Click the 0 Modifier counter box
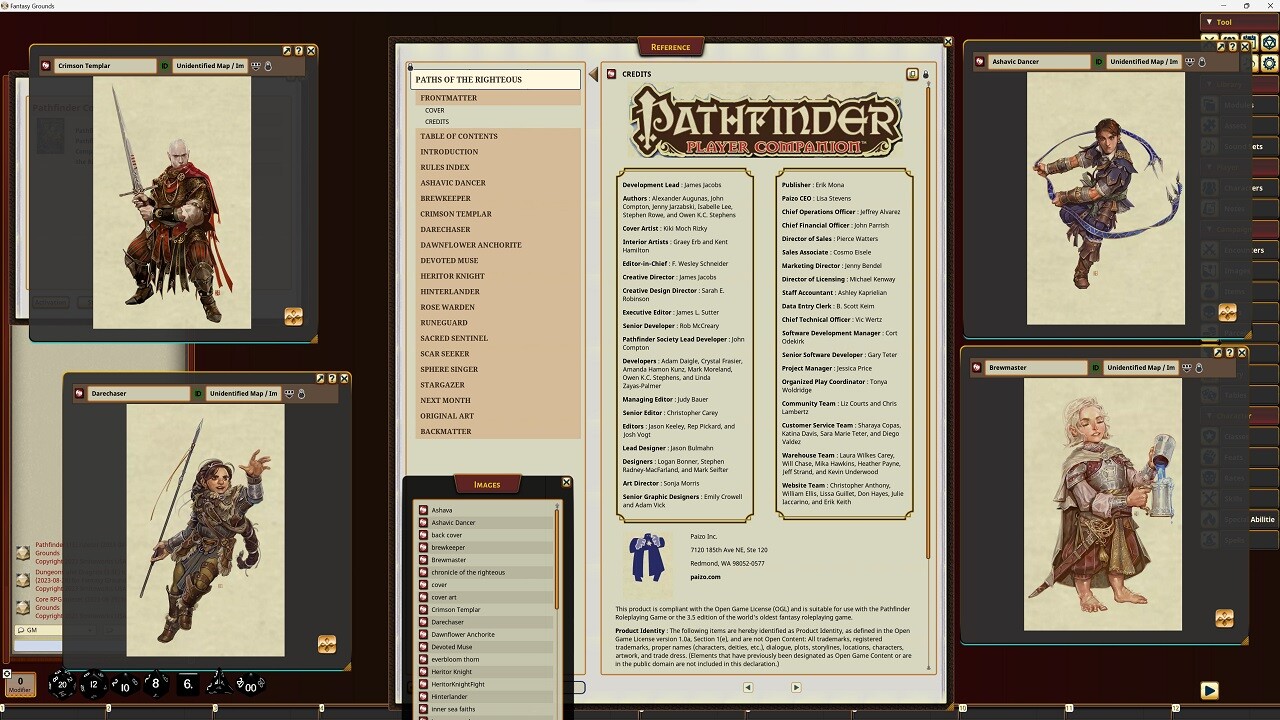 [20, 686]
